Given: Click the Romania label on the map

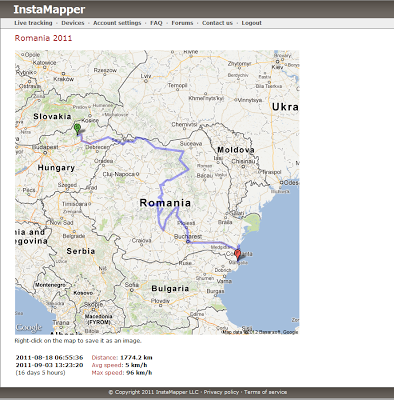Looking at the screenshot, I should tap(165, 202).
